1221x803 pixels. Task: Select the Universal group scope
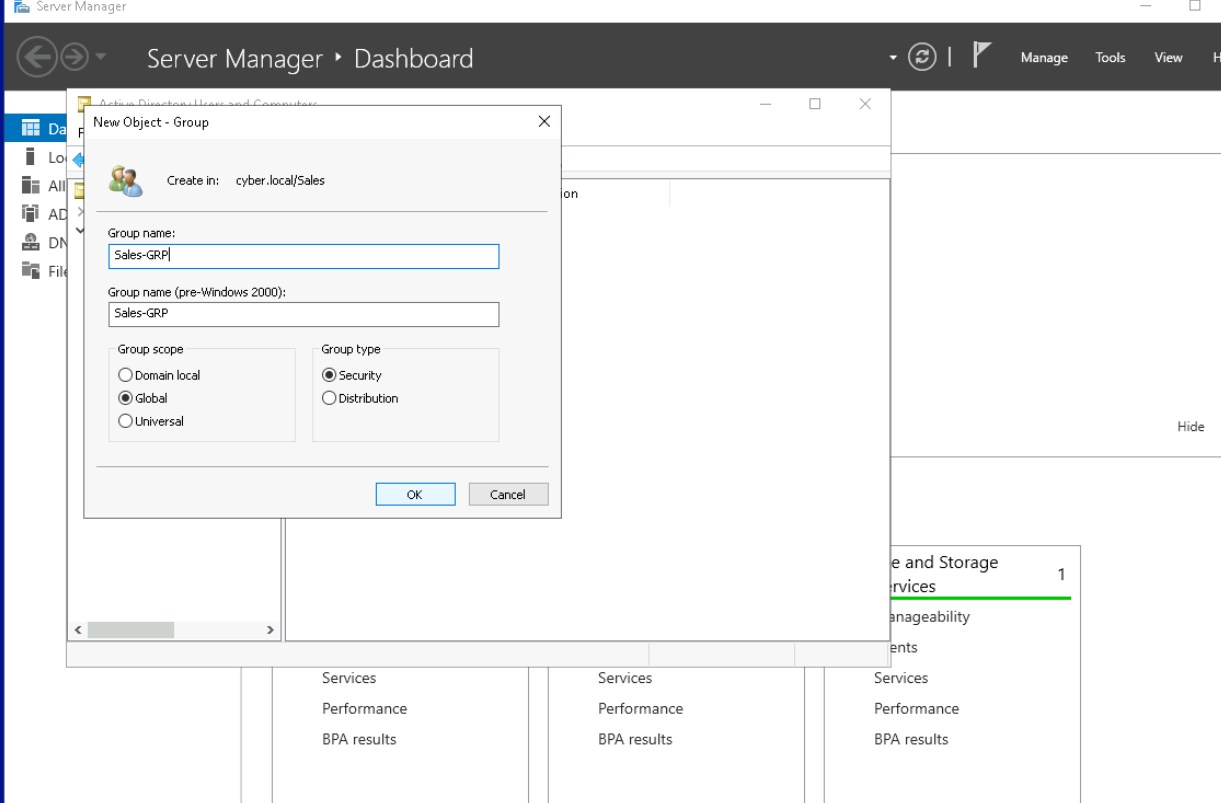(151, 421)
